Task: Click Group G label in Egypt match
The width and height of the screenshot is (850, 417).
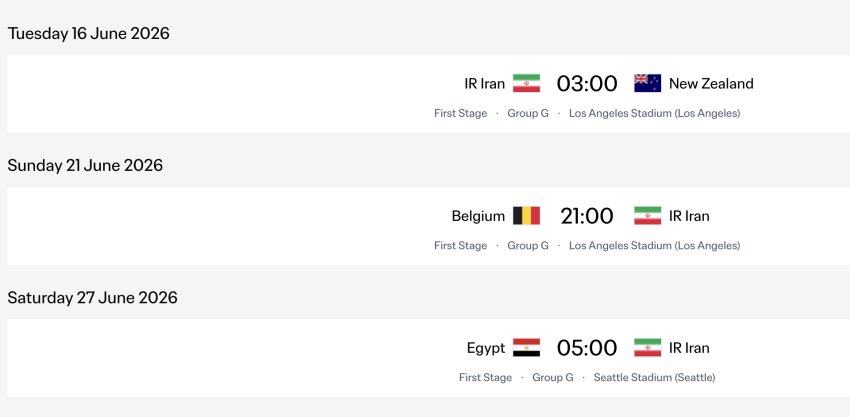Action: pos(552,377)
